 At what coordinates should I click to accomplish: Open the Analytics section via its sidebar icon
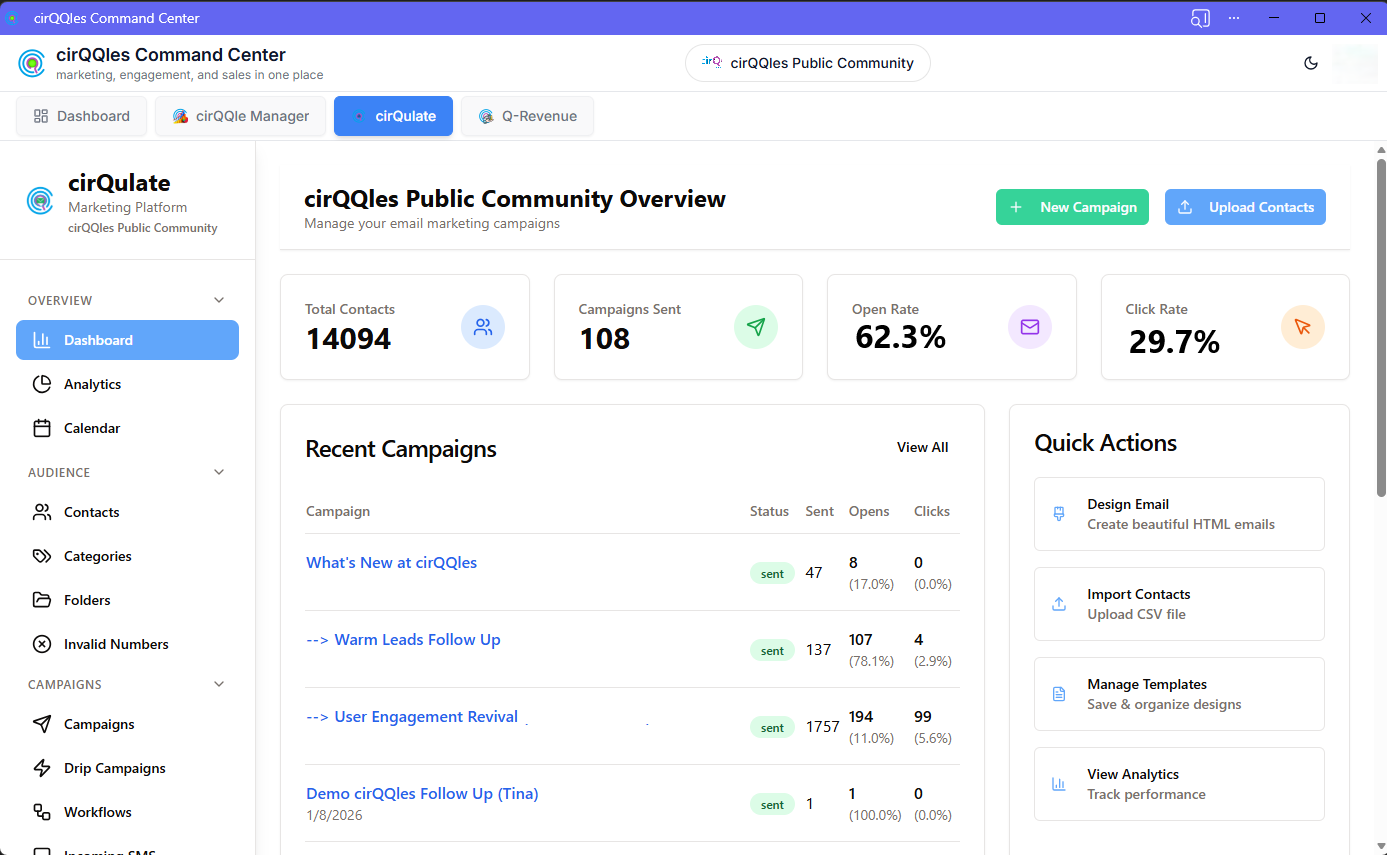click(x=40, y=384)
